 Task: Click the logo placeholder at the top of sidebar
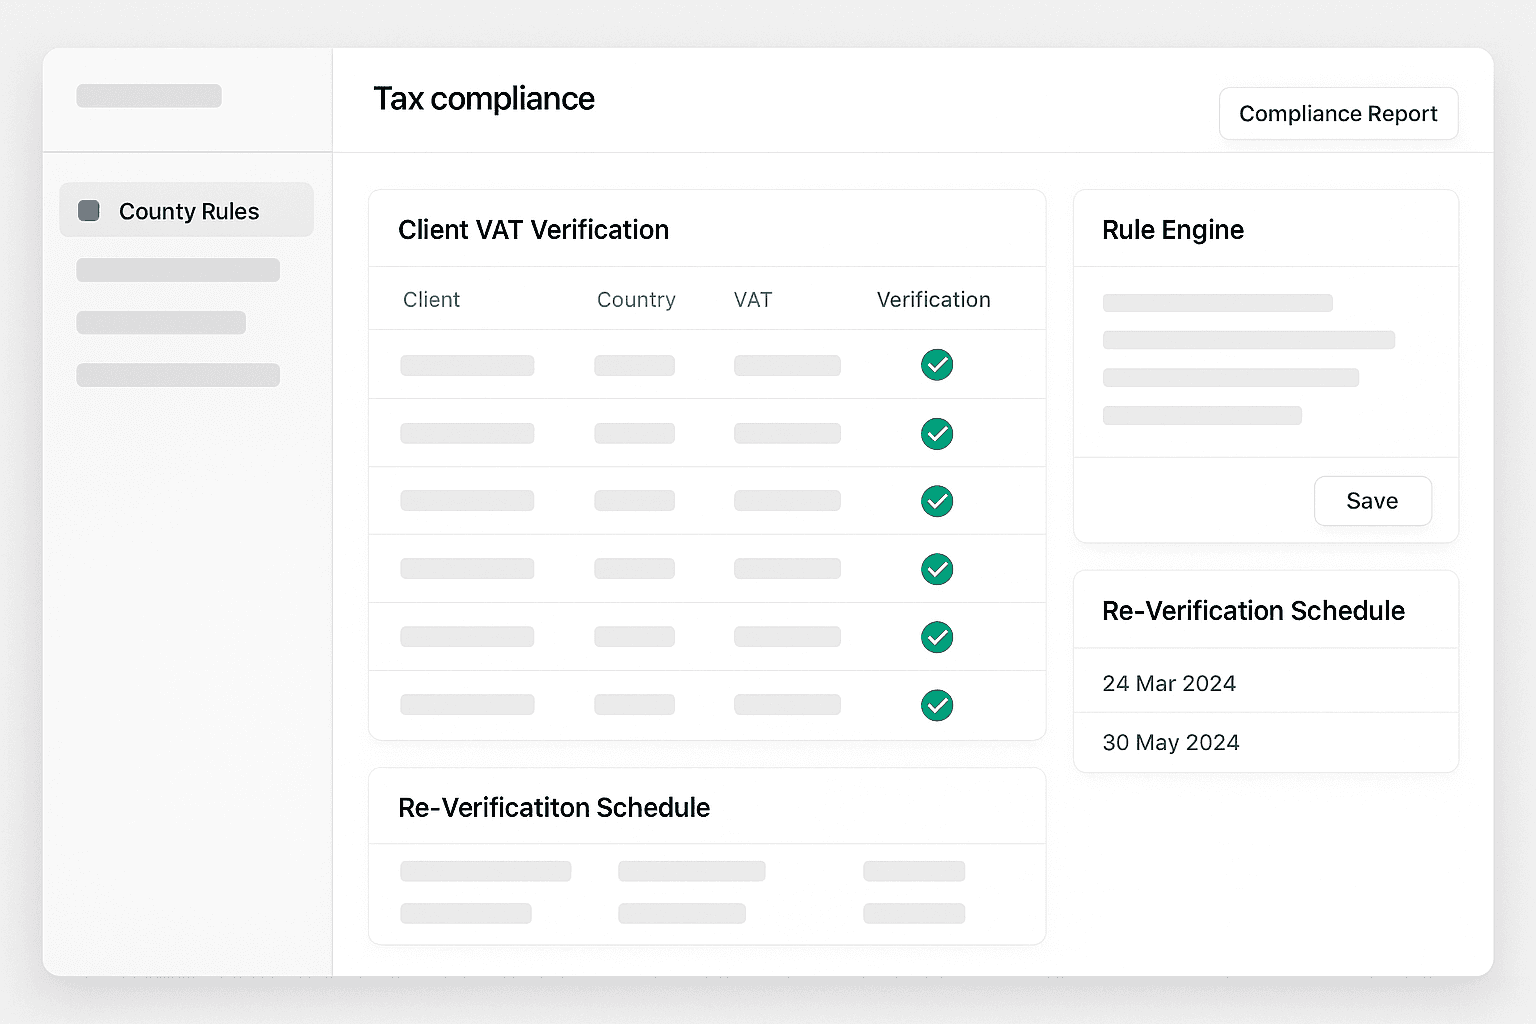coord(148,95)
